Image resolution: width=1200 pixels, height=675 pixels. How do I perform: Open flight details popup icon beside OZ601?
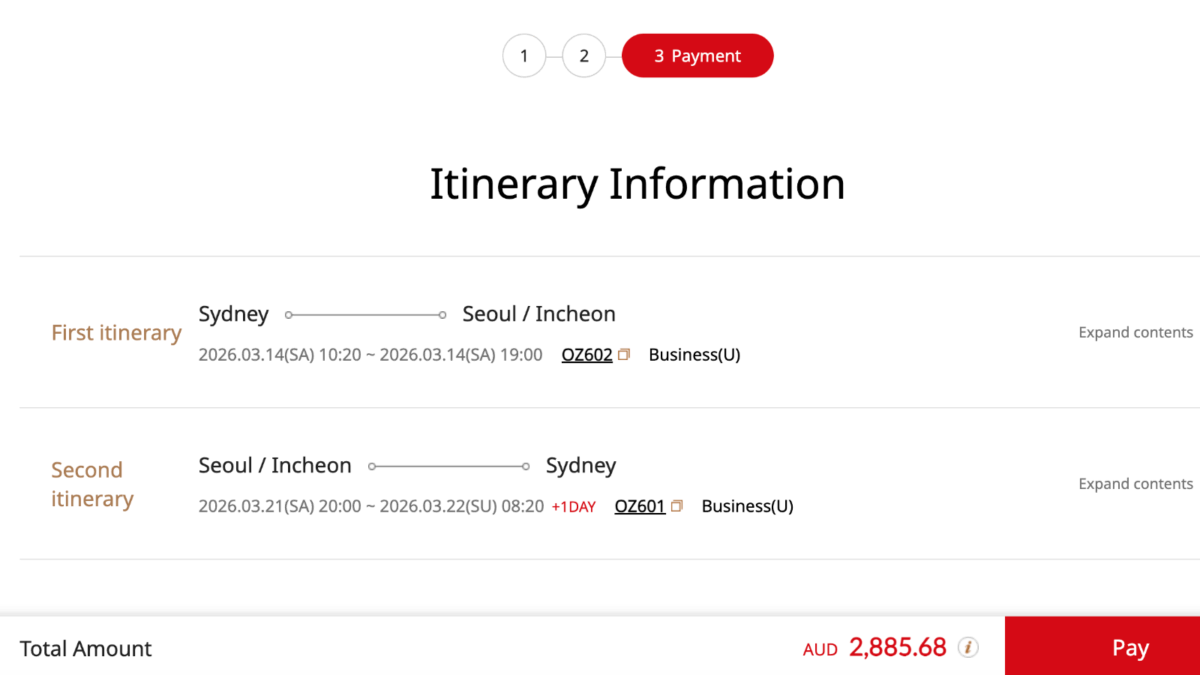click(675, 505)
